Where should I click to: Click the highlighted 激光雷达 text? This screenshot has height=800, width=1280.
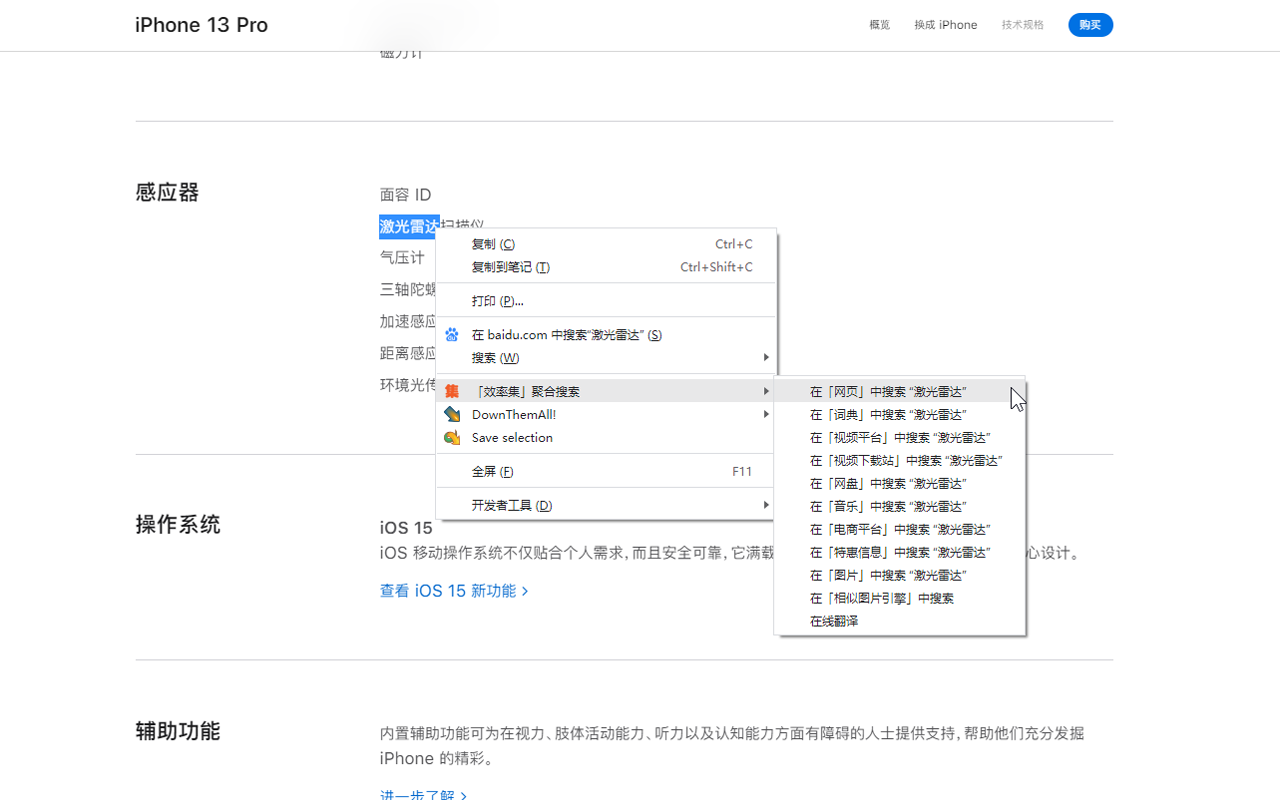408,227
